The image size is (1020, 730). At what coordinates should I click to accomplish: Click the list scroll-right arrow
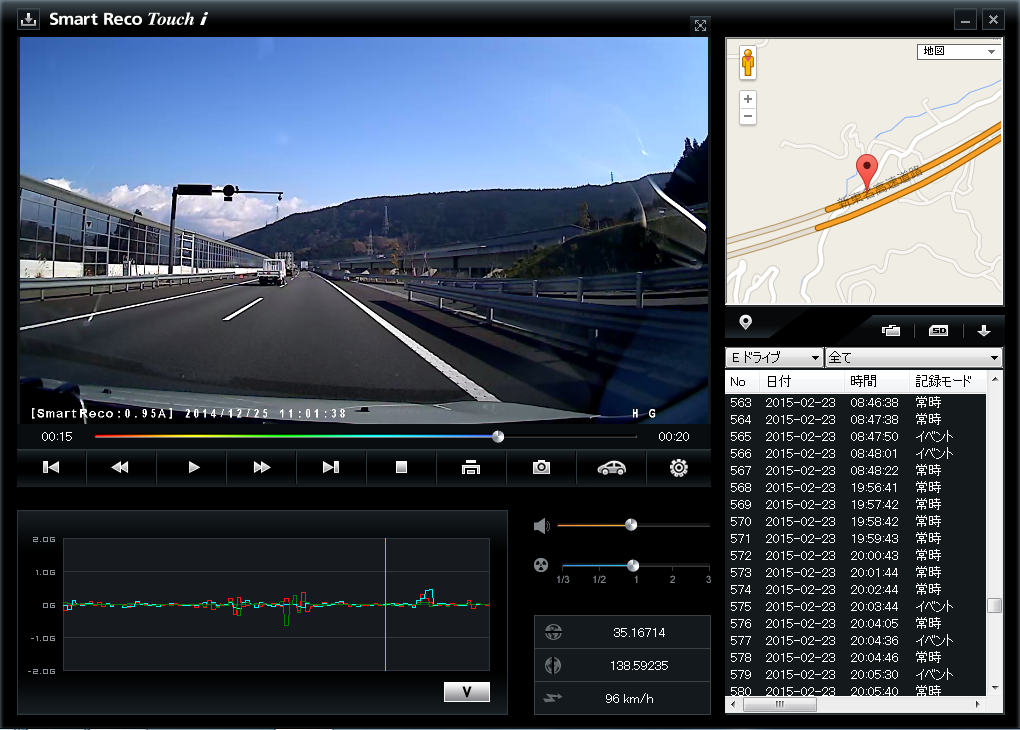978,705
